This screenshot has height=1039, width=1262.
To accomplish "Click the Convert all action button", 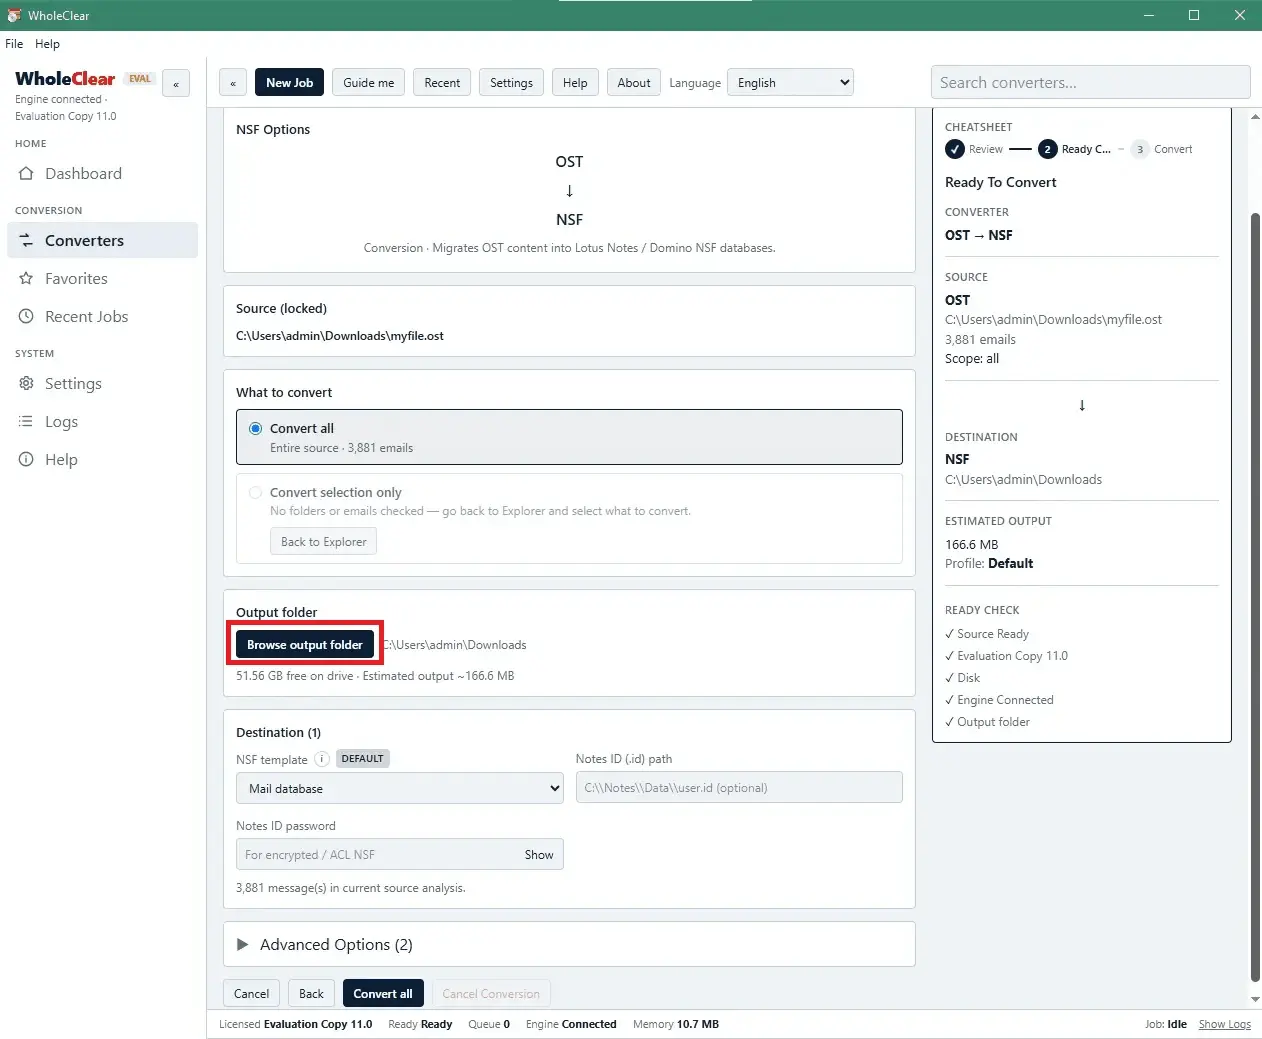I will tap(383, 994).
